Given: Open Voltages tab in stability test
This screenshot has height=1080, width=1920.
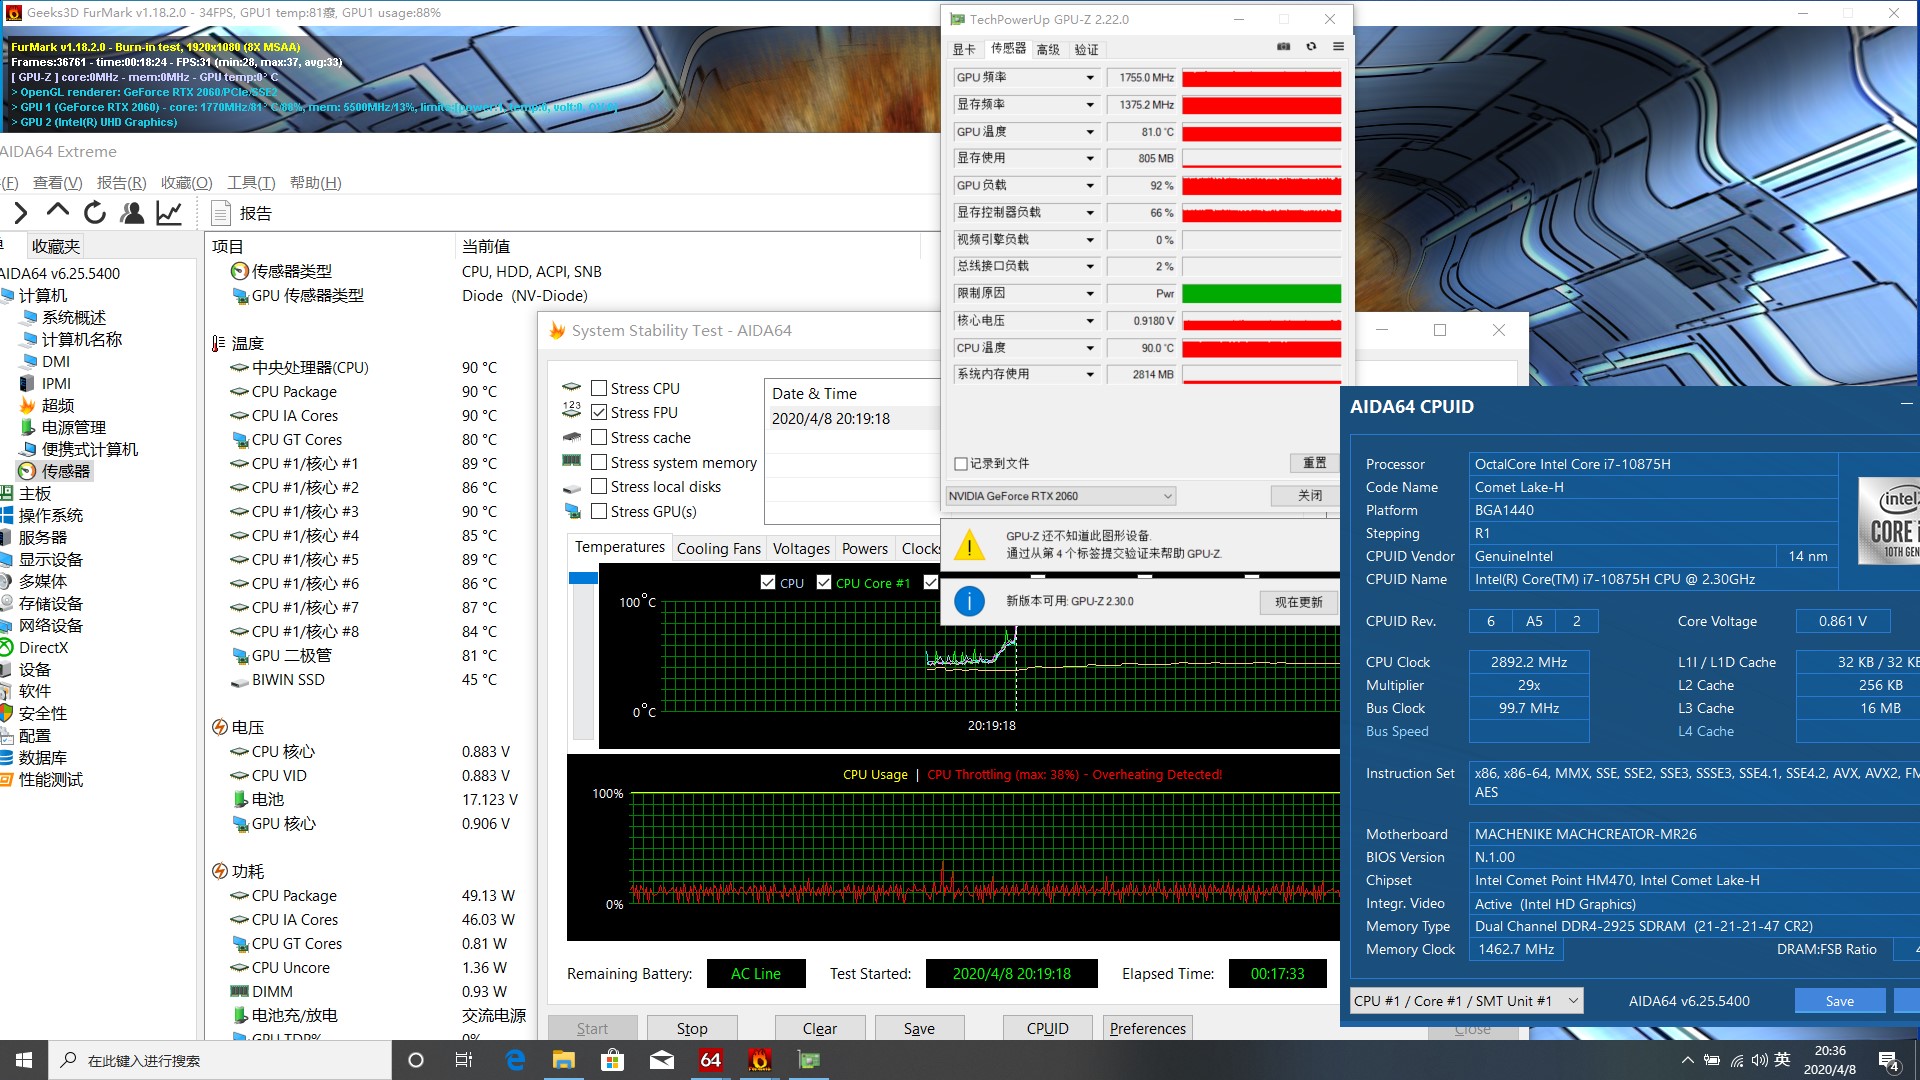Looking at the screenshot, I should coord(801,548).
